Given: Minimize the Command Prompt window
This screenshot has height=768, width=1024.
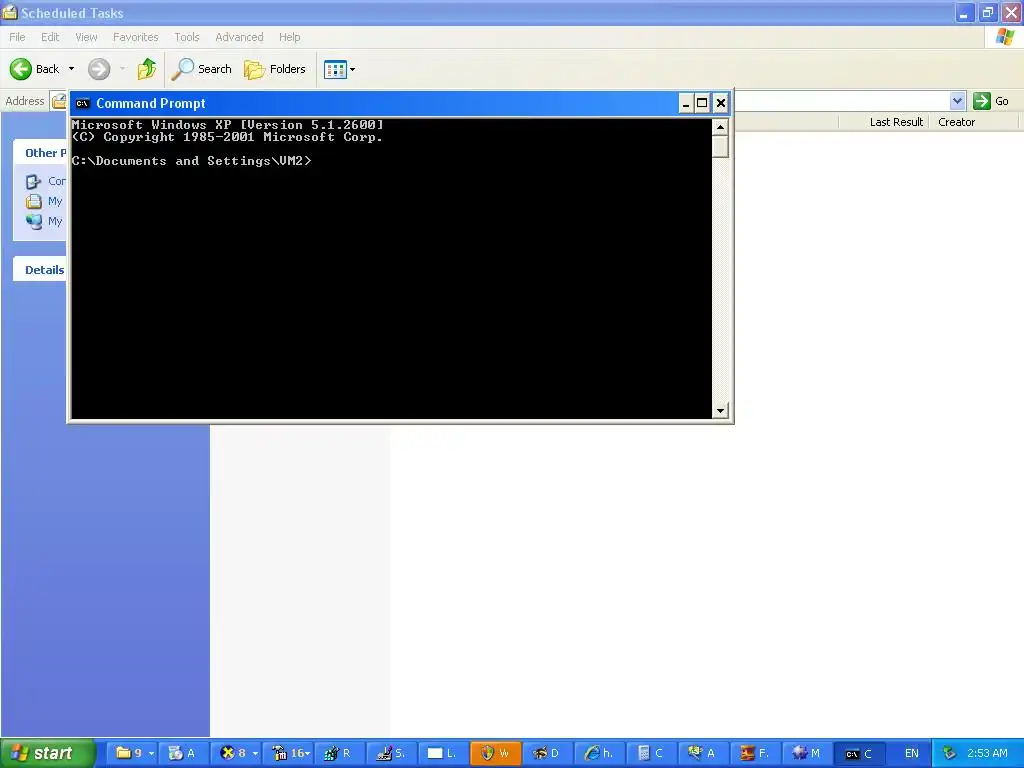Looking at the screenshot, I should coord(686,103).
